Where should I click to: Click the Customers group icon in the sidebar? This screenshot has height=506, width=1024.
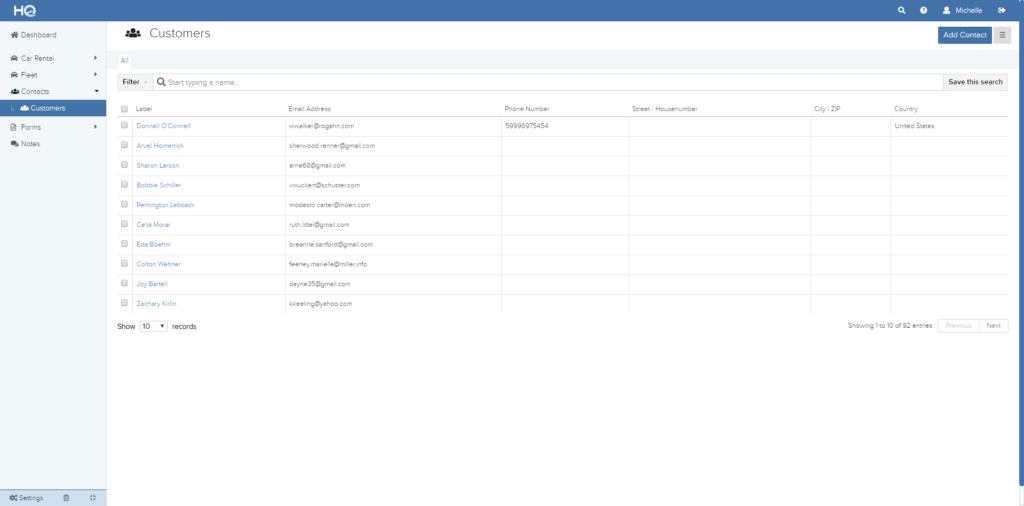[24, 108]
